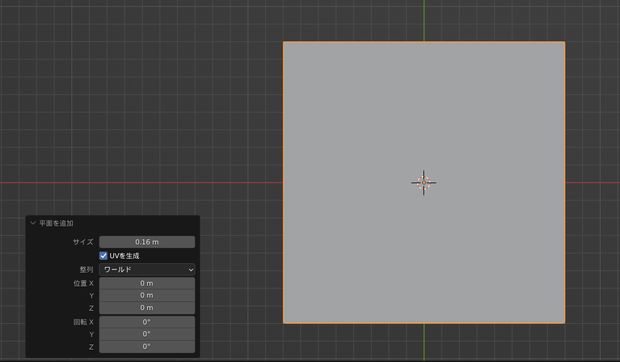The height and width of the screenshot is (362, 620).
Task: Click the 位置 Z field
Action: pyautogui.click(x=147, y=308)
